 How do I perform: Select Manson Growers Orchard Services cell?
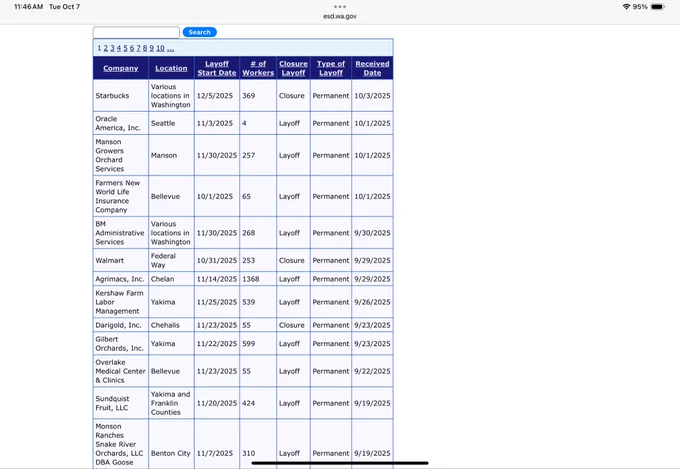[x=121, y=155]
